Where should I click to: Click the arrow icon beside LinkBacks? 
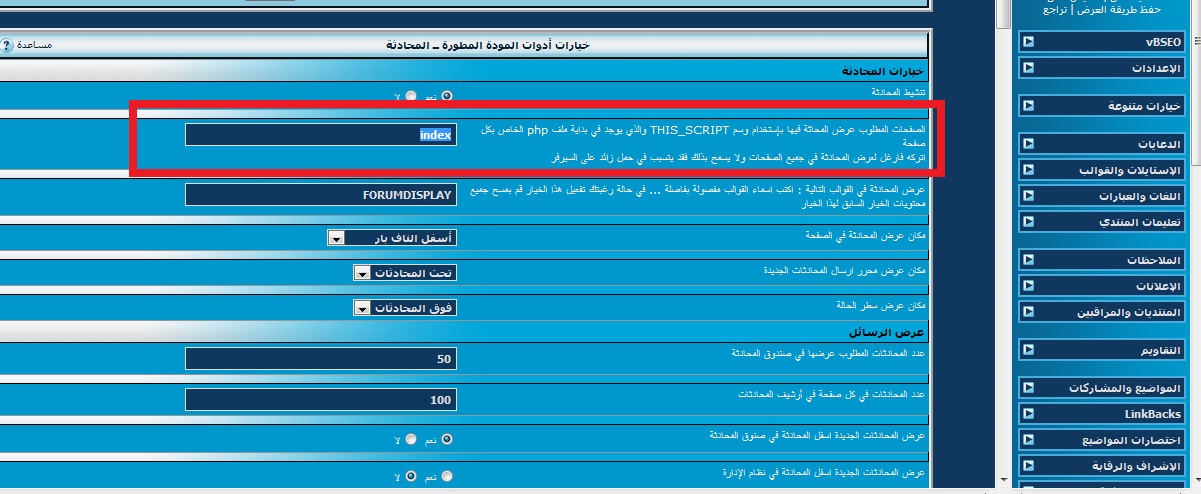(1029, 413)
